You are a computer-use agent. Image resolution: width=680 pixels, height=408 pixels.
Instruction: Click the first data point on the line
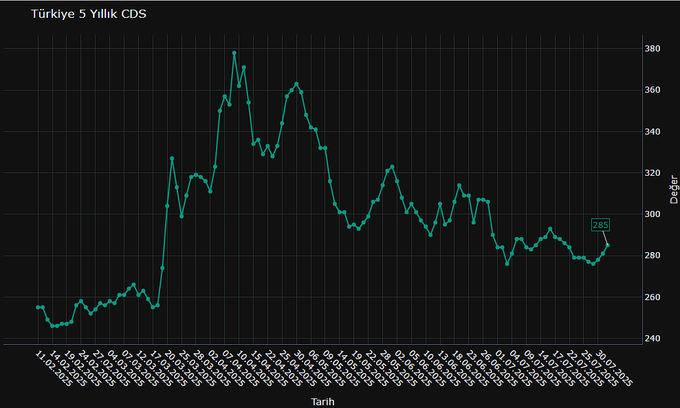point(38,307)
